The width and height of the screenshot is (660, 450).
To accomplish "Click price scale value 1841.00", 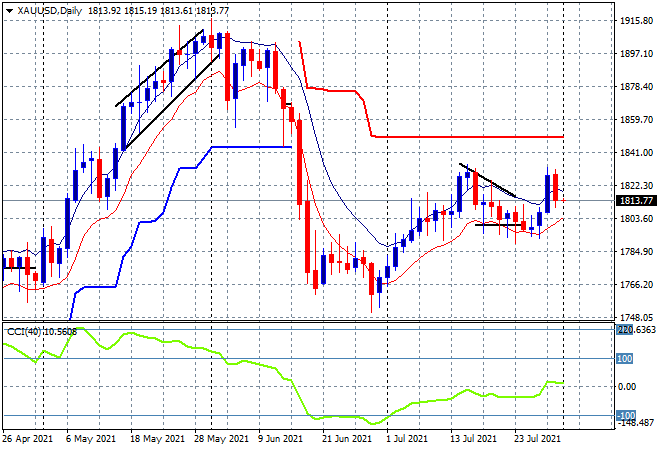I will pyautogui.click(x=636, y=152).
